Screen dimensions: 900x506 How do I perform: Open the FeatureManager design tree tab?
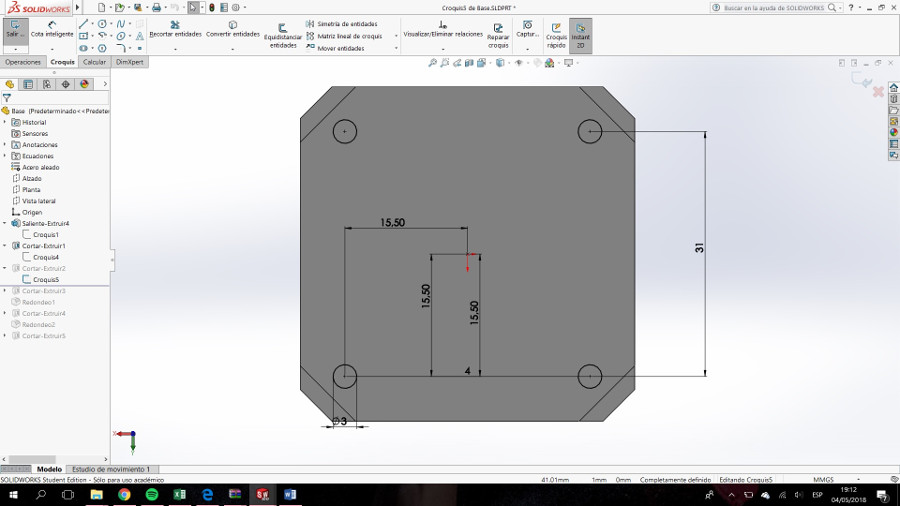pyautogui.click(x=10, y=84)
